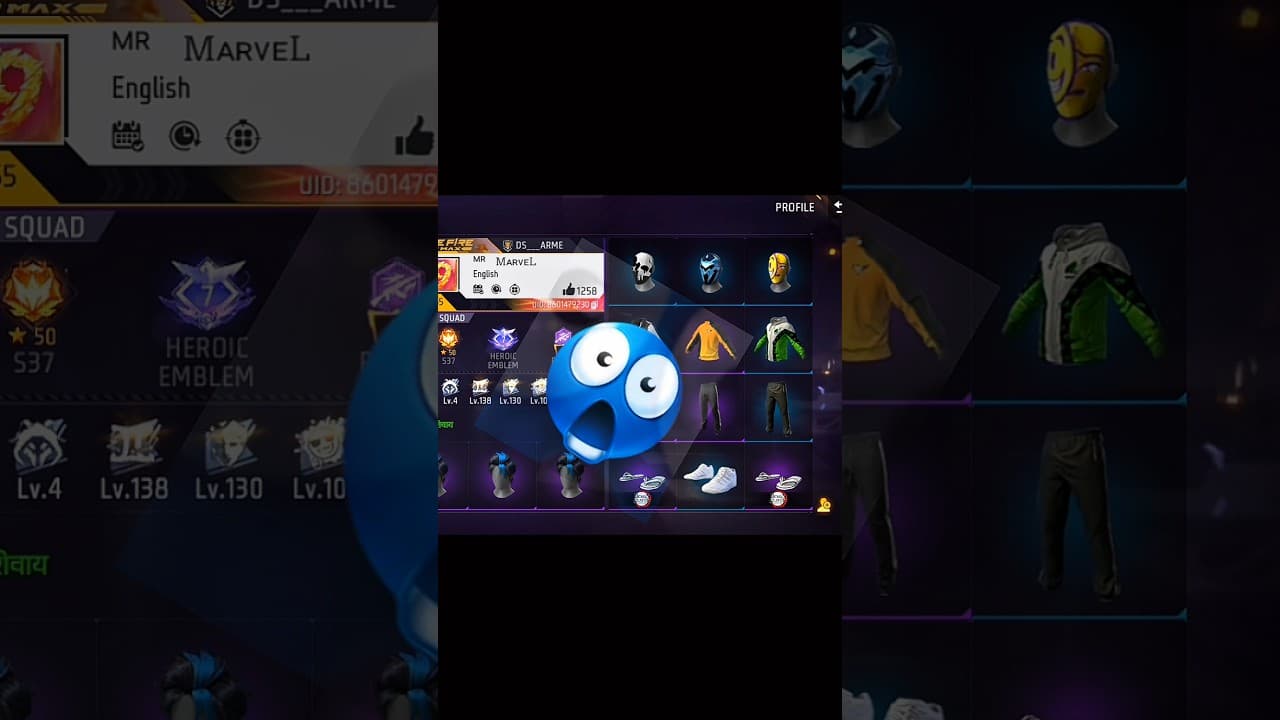The width and height of the screenshot is (1280, 720).
Task: Select the middle blue hairstyle head
Action: click(x=502, y=476)
